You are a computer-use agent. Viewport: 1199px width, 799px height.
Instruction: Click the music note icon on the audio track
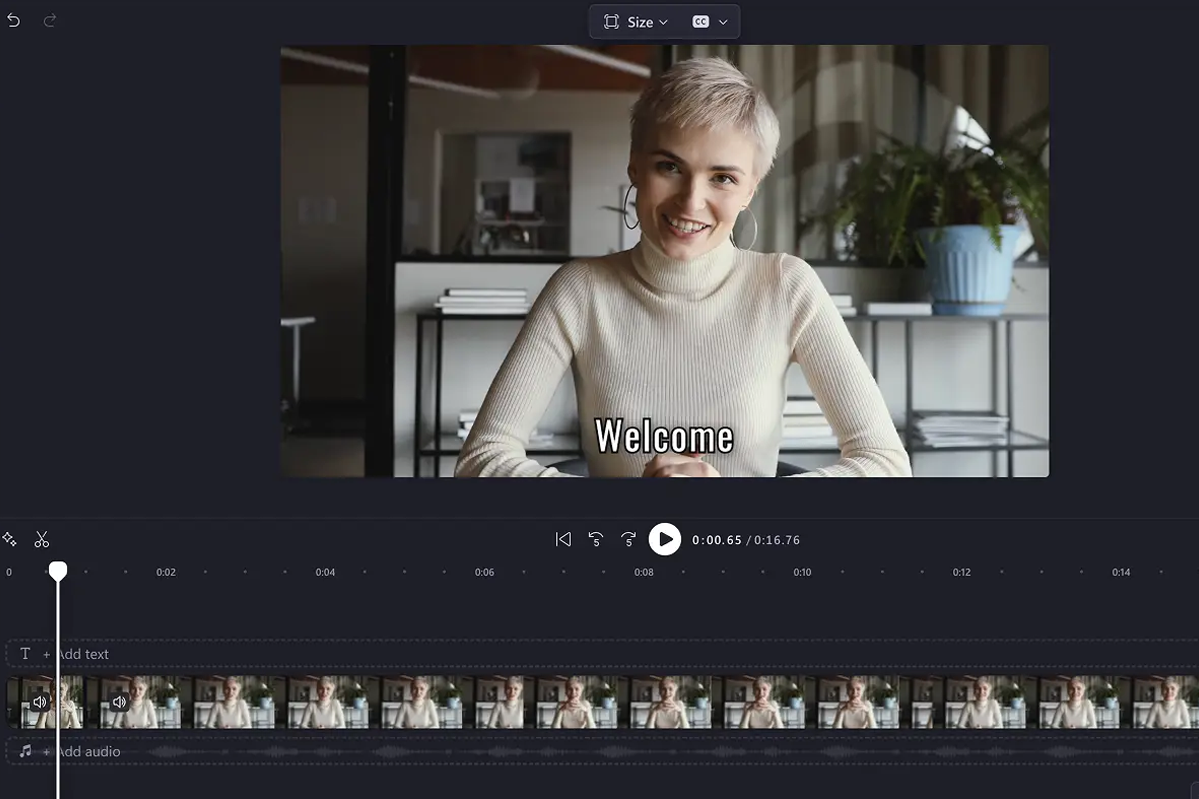coord(26,751)
